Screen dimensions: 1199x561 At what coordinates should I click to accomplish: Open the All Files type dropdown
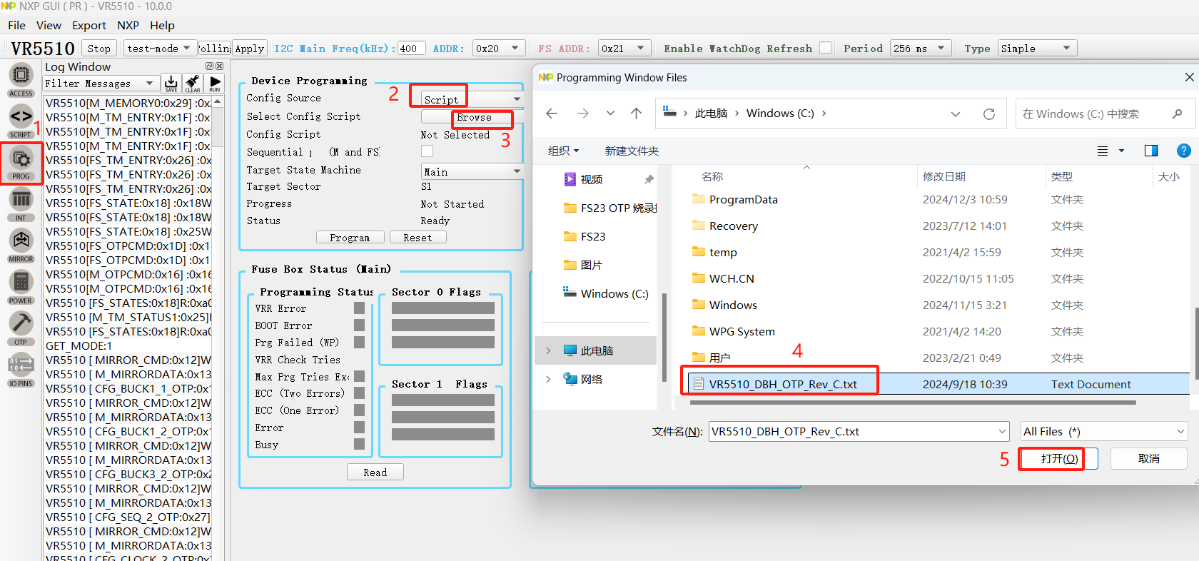click(1103, 432)
